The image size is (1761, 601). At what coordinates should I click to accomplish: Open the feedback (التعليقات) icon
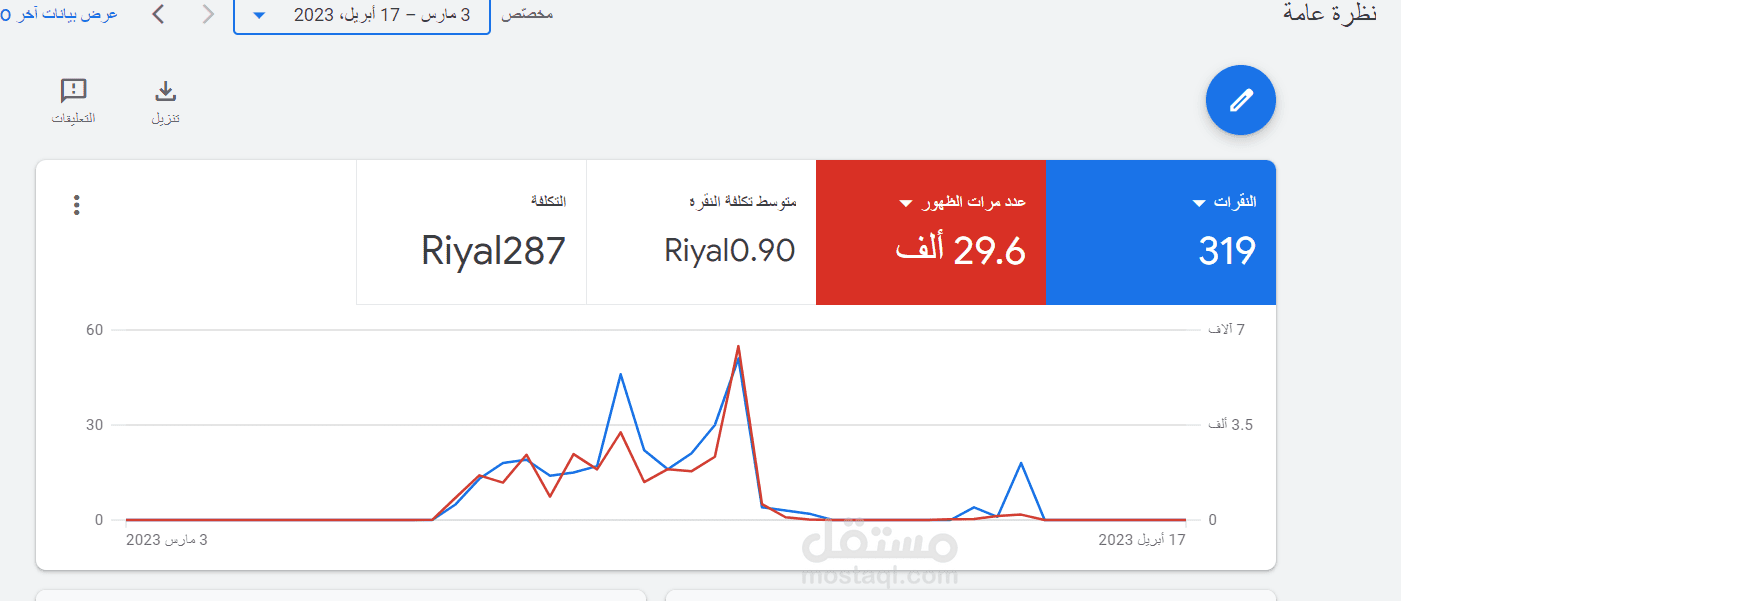click(73, 92)
